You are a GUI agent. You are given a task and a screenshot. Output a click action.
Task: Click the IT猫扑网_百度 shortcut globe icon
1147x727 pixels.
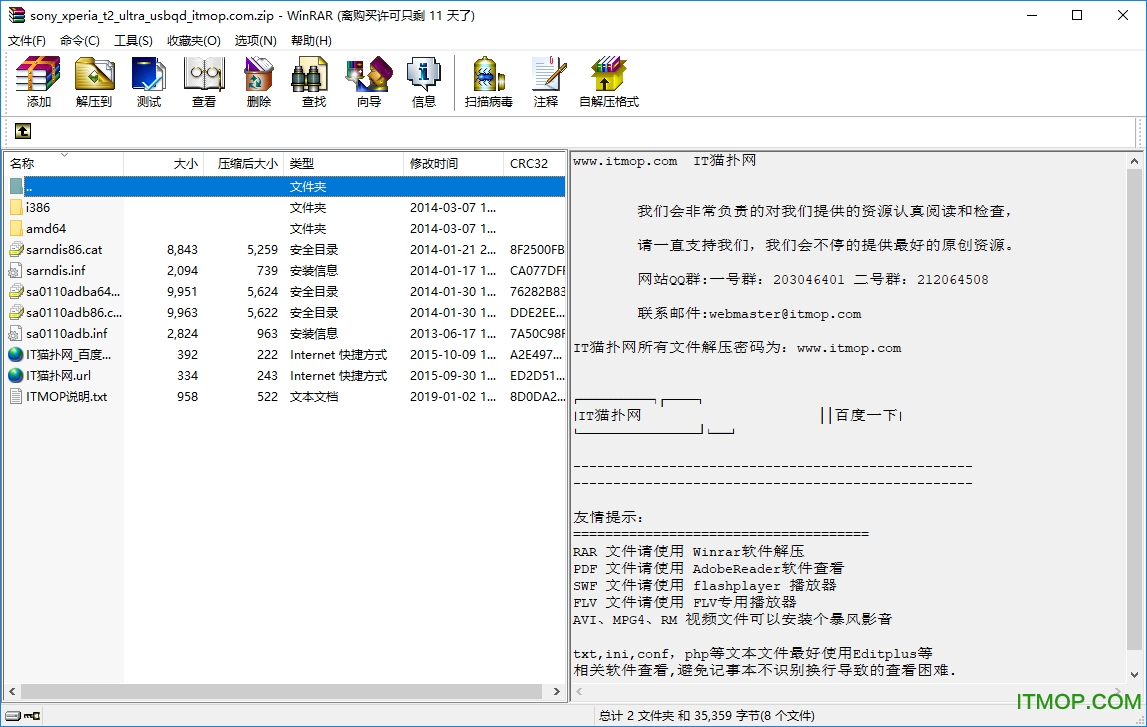click(16, 355)
